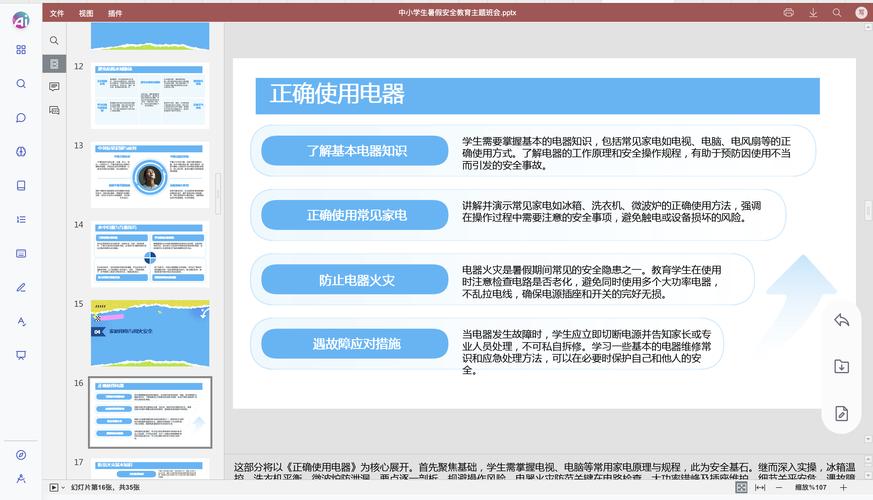This screenshot has width=873, height=500.
Task: Open the apps grid icon in left sidebar
Action: point(21,50)
